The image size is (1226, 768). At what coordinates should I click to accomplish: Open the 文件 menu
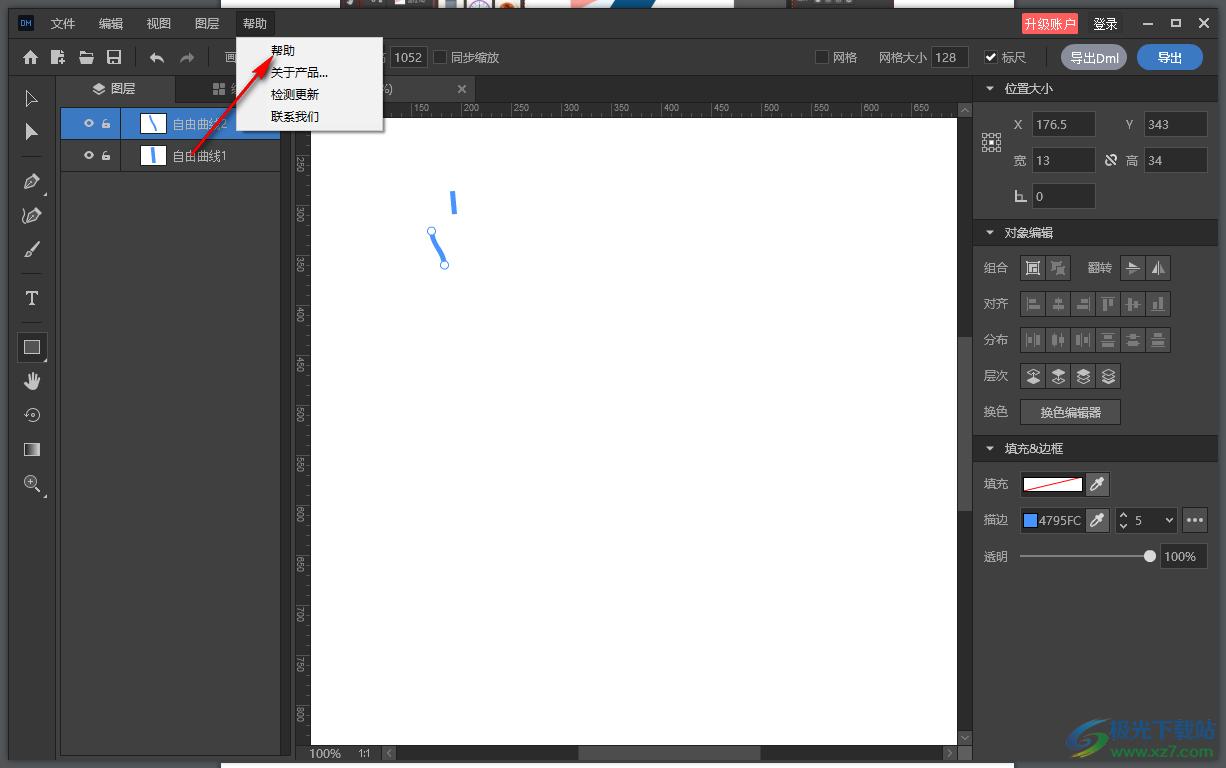63,23
